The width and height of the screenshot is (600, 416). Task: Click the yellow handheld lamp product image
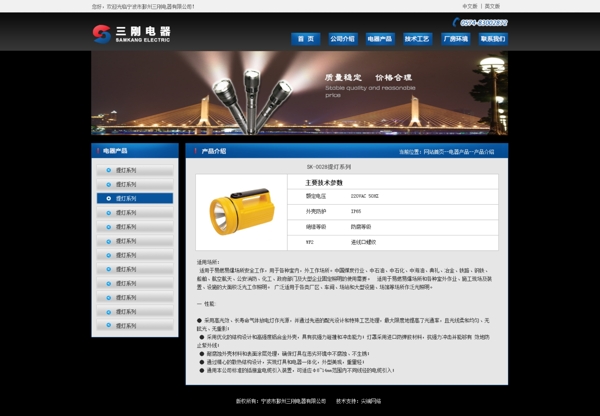coord(242,211)
